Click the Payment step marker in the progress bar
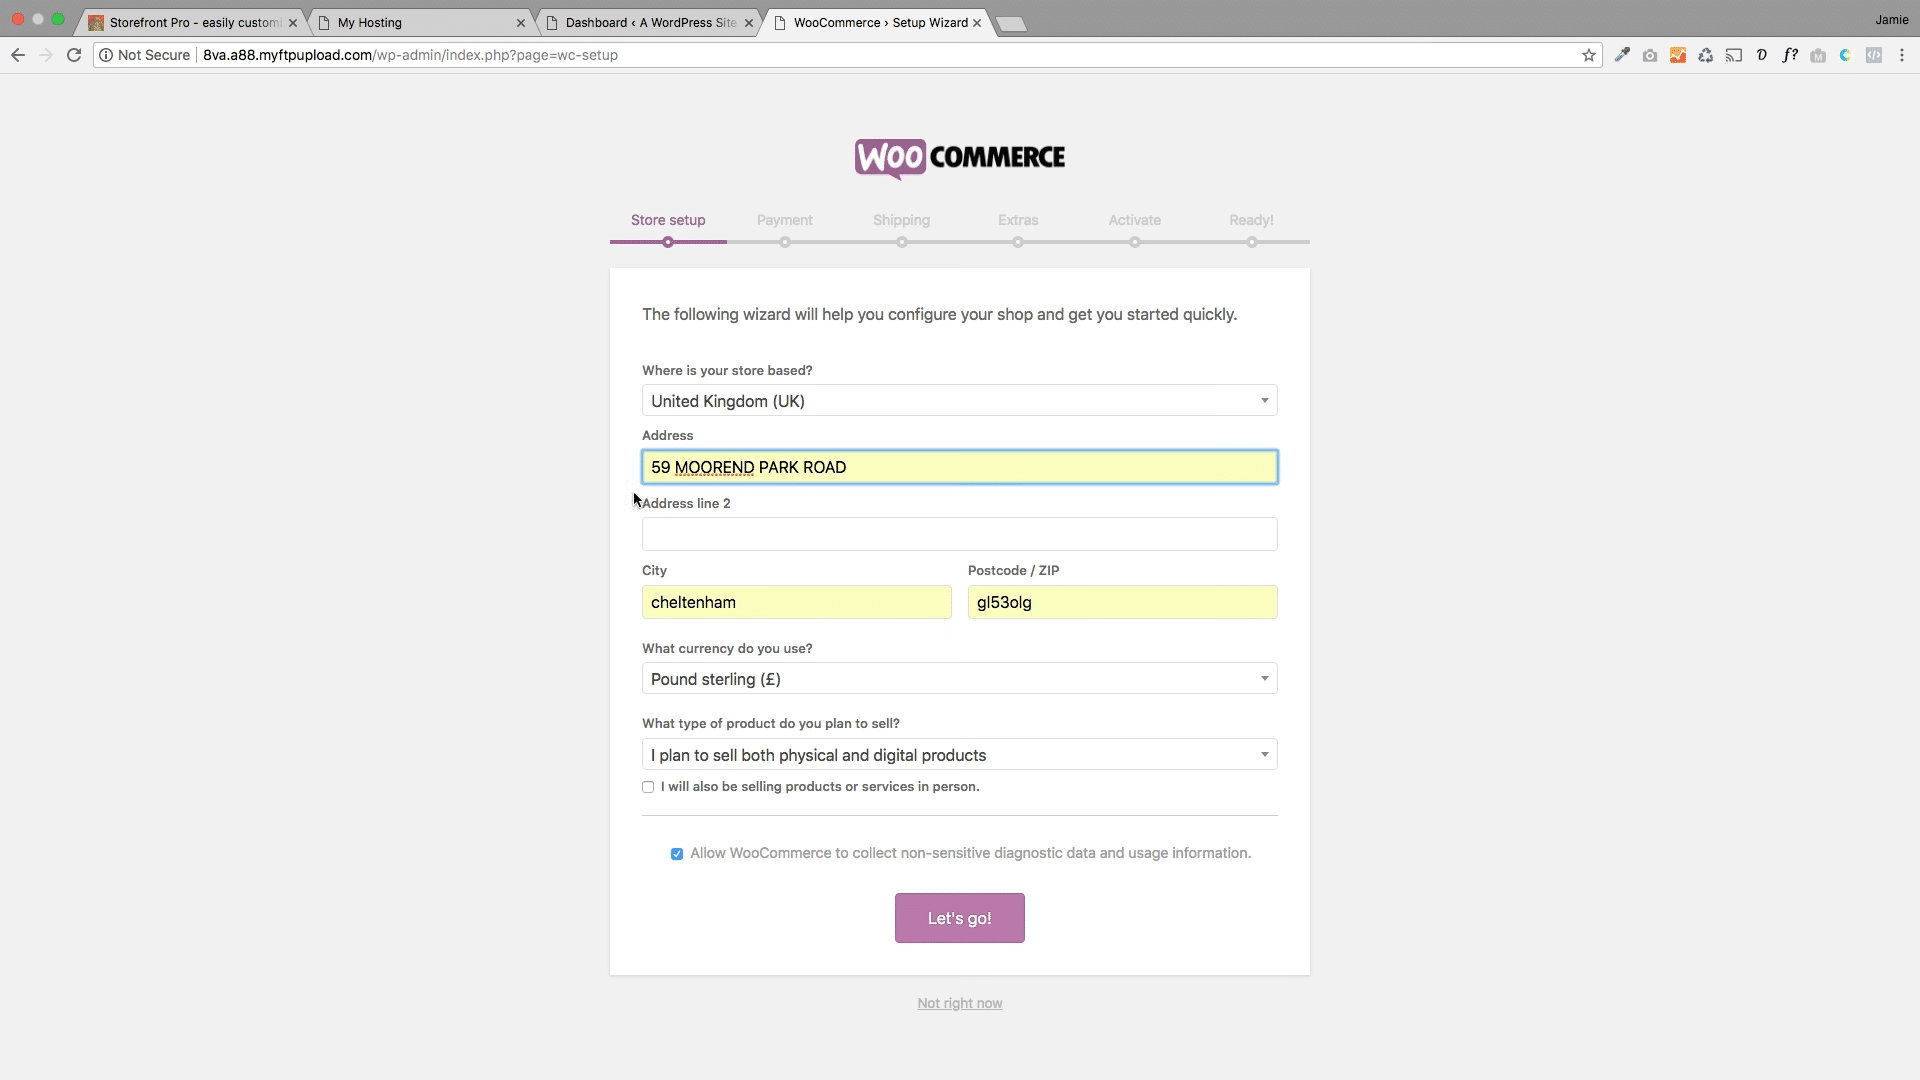 (785, 242)
